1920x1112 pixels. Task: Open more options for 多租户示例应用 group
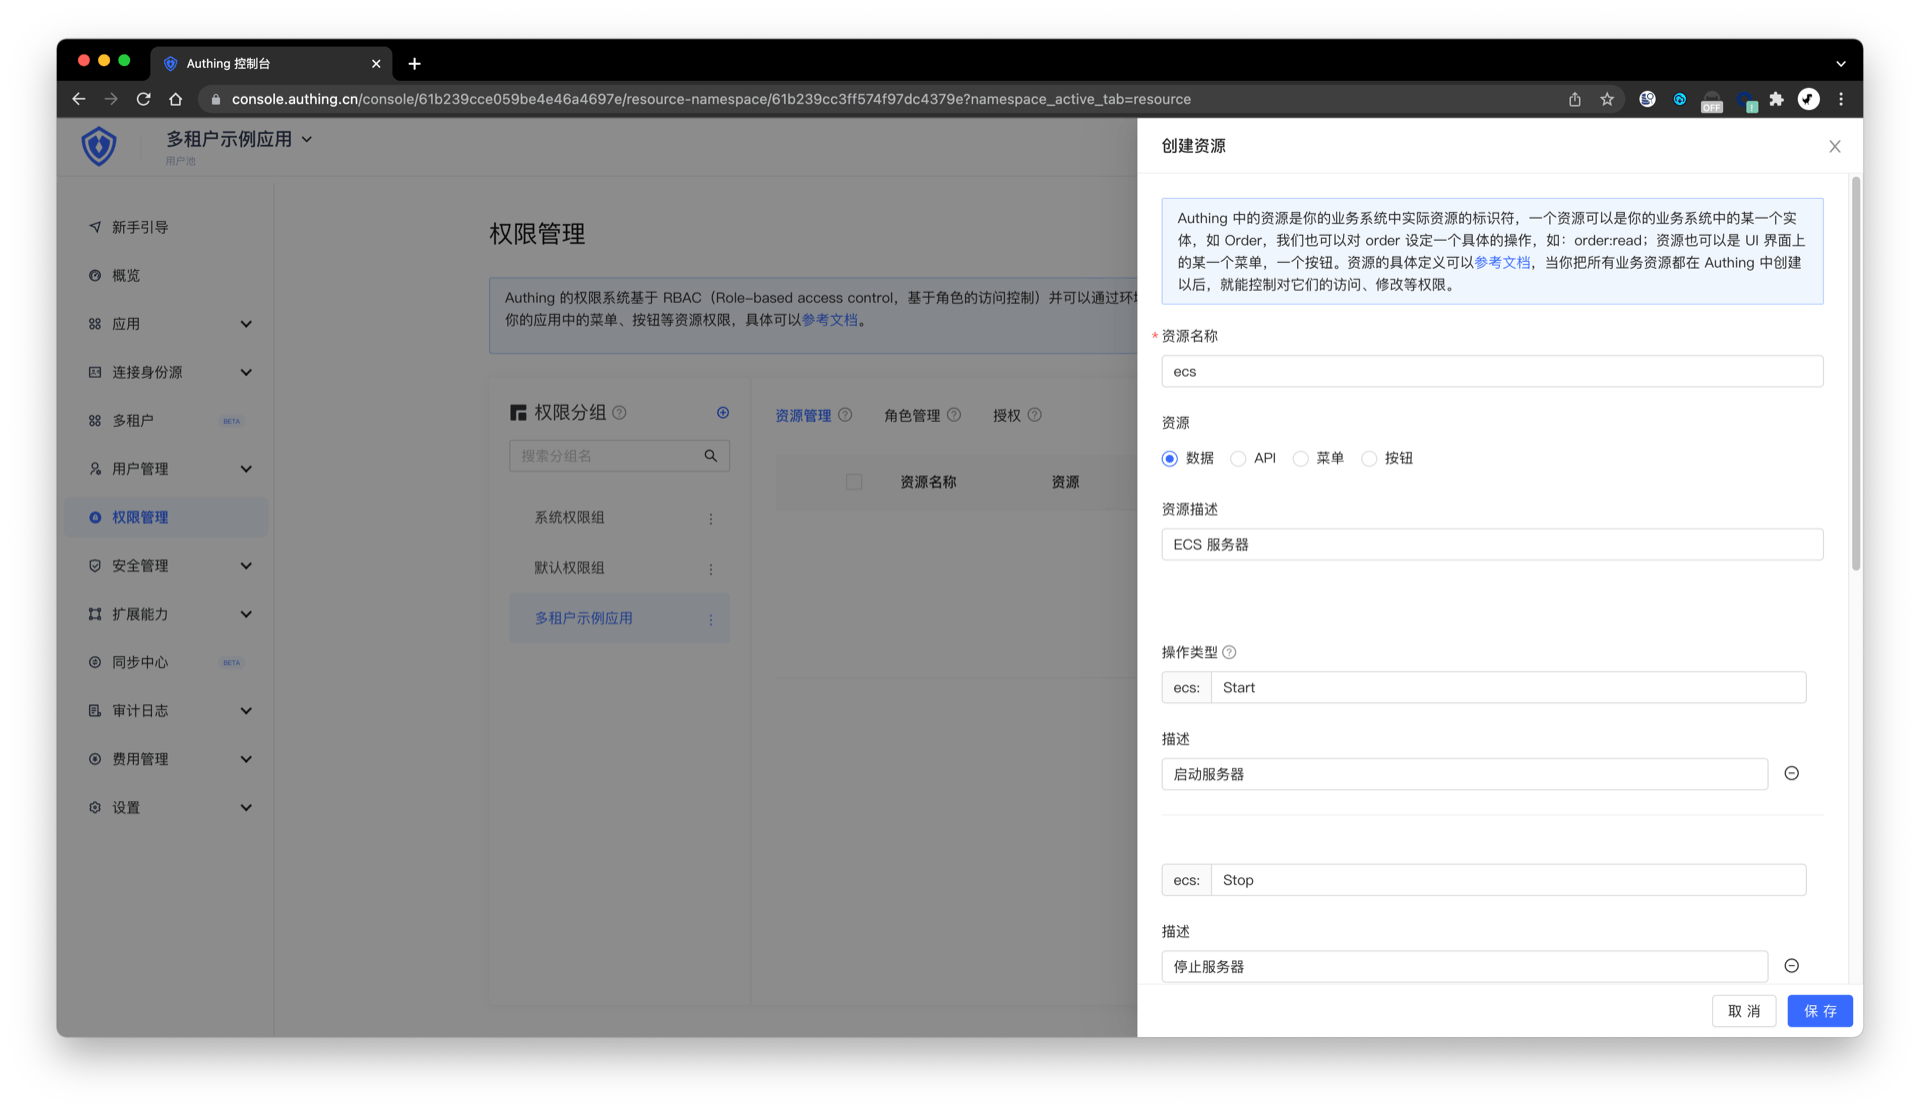tap(711, 619)
